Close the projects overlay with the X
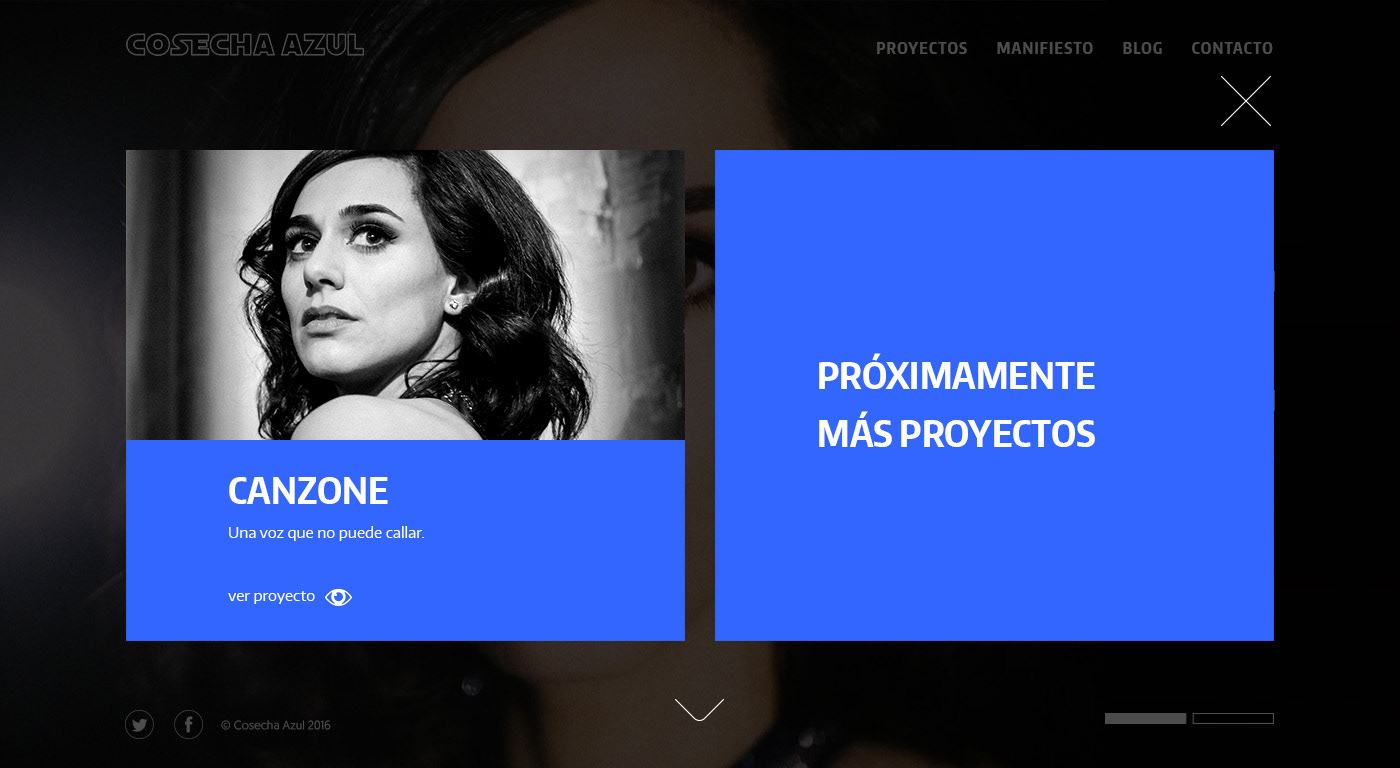This screenshot has width=1400, height=768. tap(1246, 101)
